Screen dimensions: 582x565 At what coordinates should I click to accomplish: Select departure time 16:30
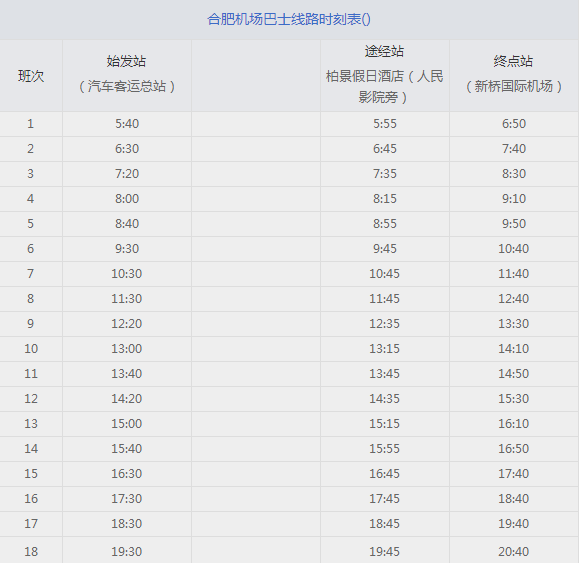(127, 474)
